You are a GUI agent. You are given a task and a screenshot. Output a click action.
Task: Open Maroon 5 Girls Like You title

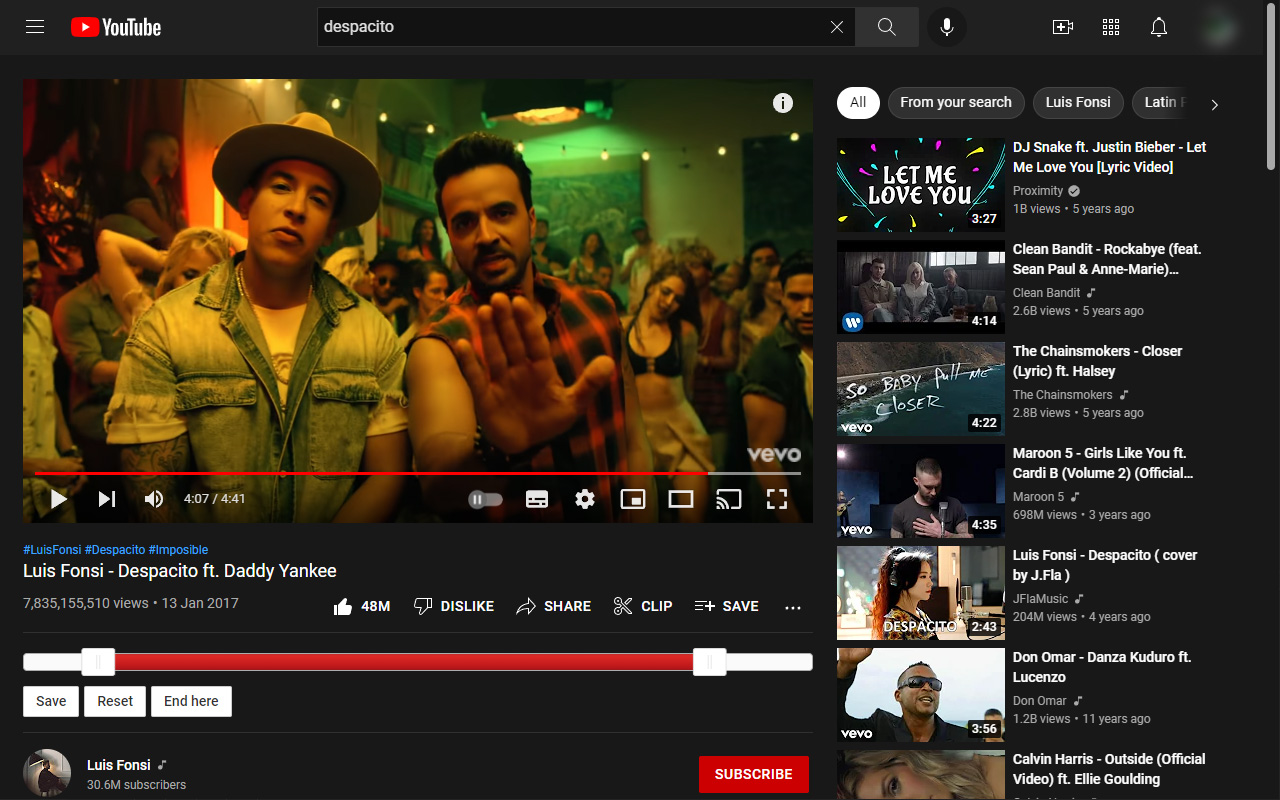coord(1103,463)
